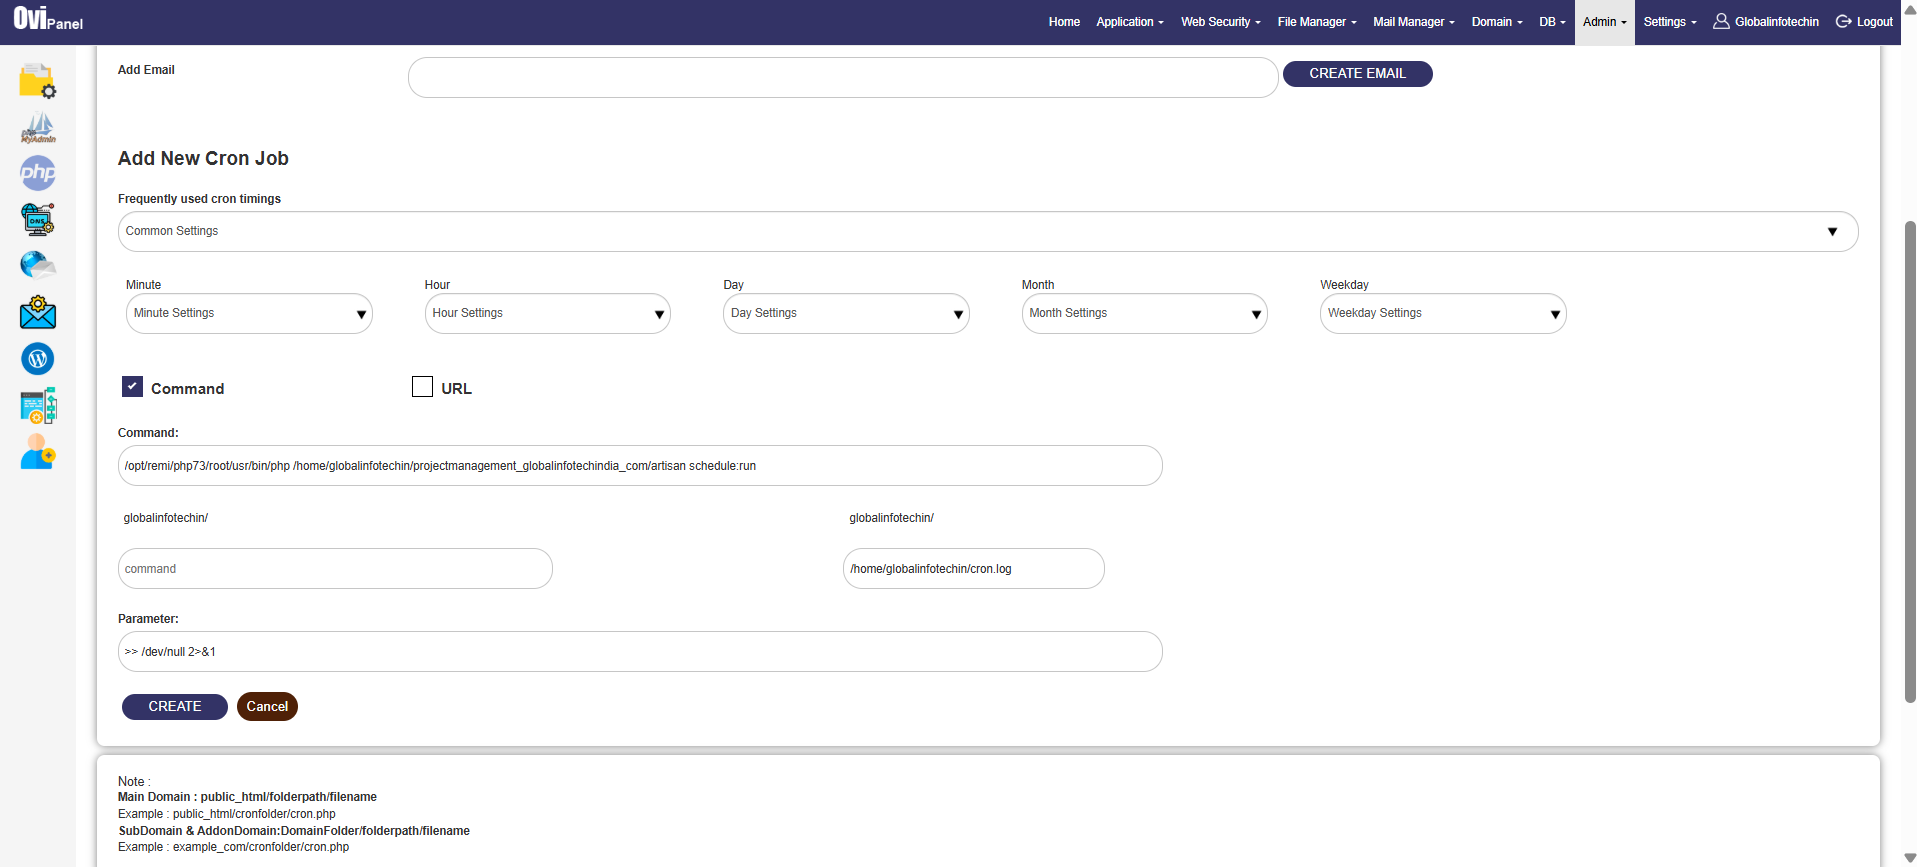This screenshot has height=867, width=1917.
Task: Open phpMyAdmin from the sidebar
Action: [x=38, y=128]
